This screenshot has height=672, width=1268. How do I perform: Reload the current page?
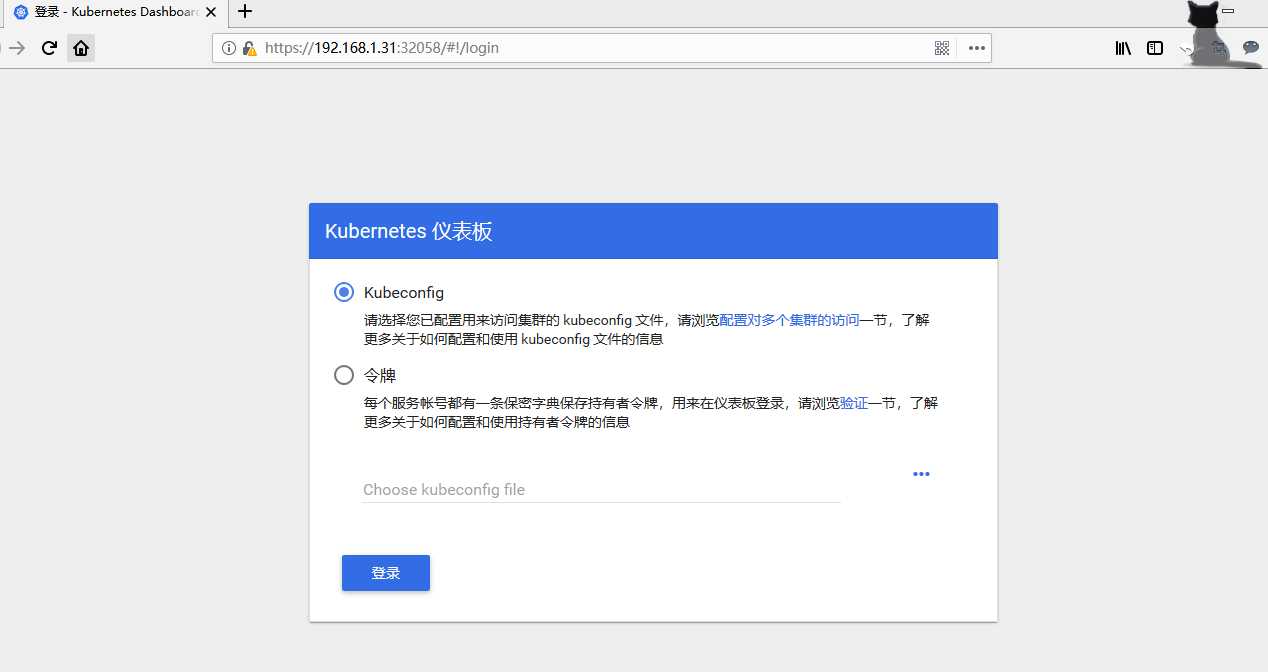[x=48, y=48]
